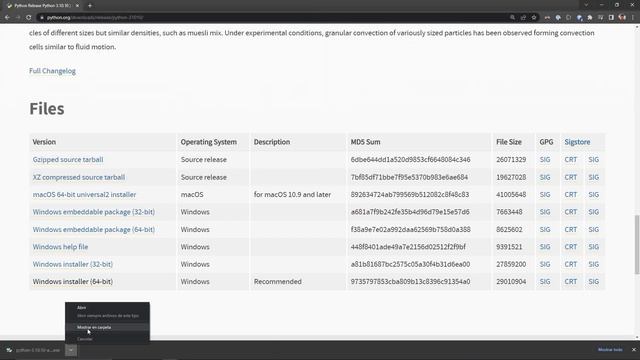This screenshot has width=640, height=360.
Task: Download the macOS 64-bit universal2 installer
Action: (x=84, y=195)
